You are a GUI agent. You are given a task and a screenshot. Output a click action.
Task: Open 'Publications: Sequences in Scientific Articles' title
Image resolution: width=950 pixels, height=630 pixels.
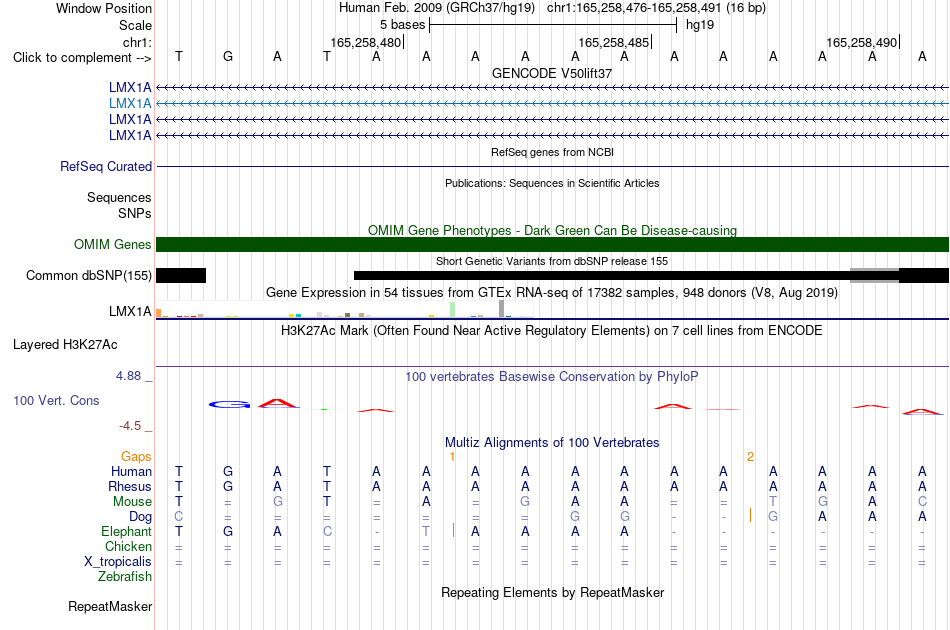552,183
